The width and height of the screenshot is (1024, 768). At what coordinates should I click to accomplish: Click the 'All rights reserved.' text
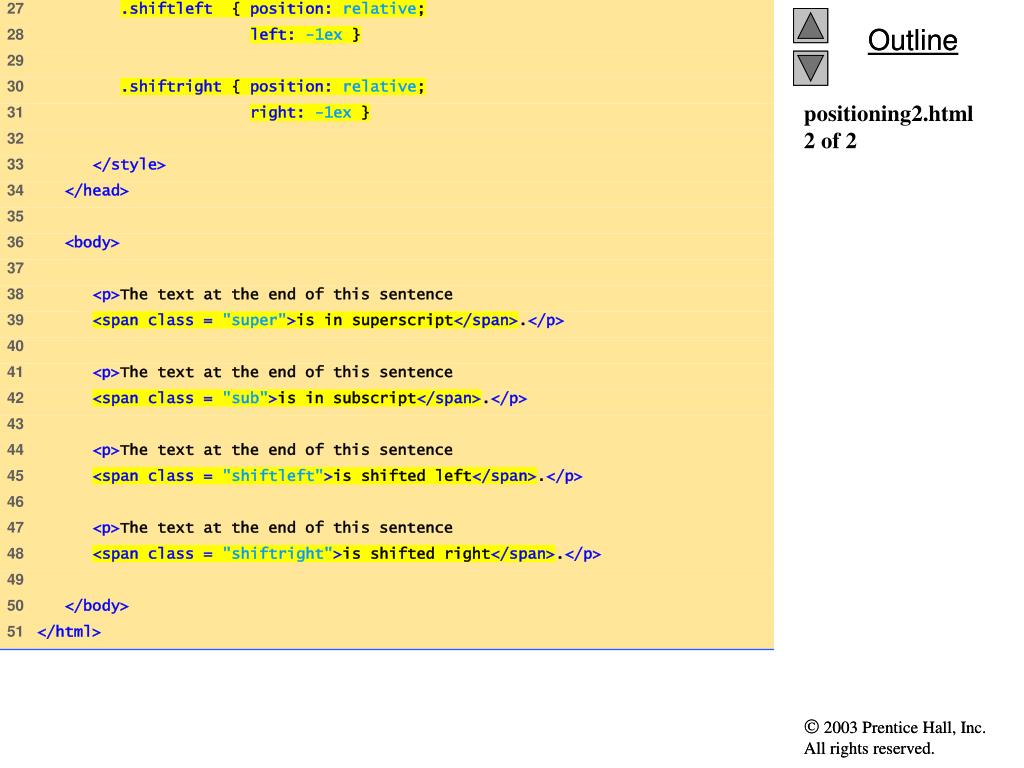pyautogui.click(x=869, y=748)
